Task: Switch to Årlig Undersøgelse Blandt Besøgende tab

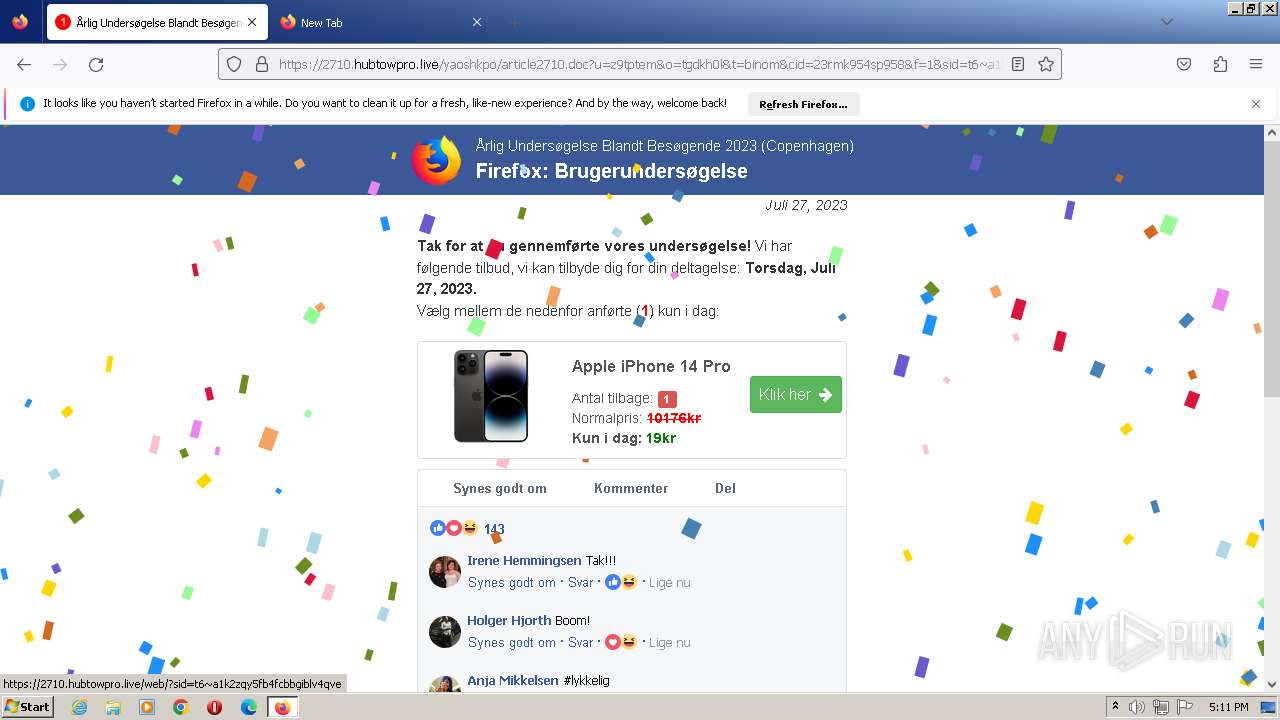Action: (157, 22)
